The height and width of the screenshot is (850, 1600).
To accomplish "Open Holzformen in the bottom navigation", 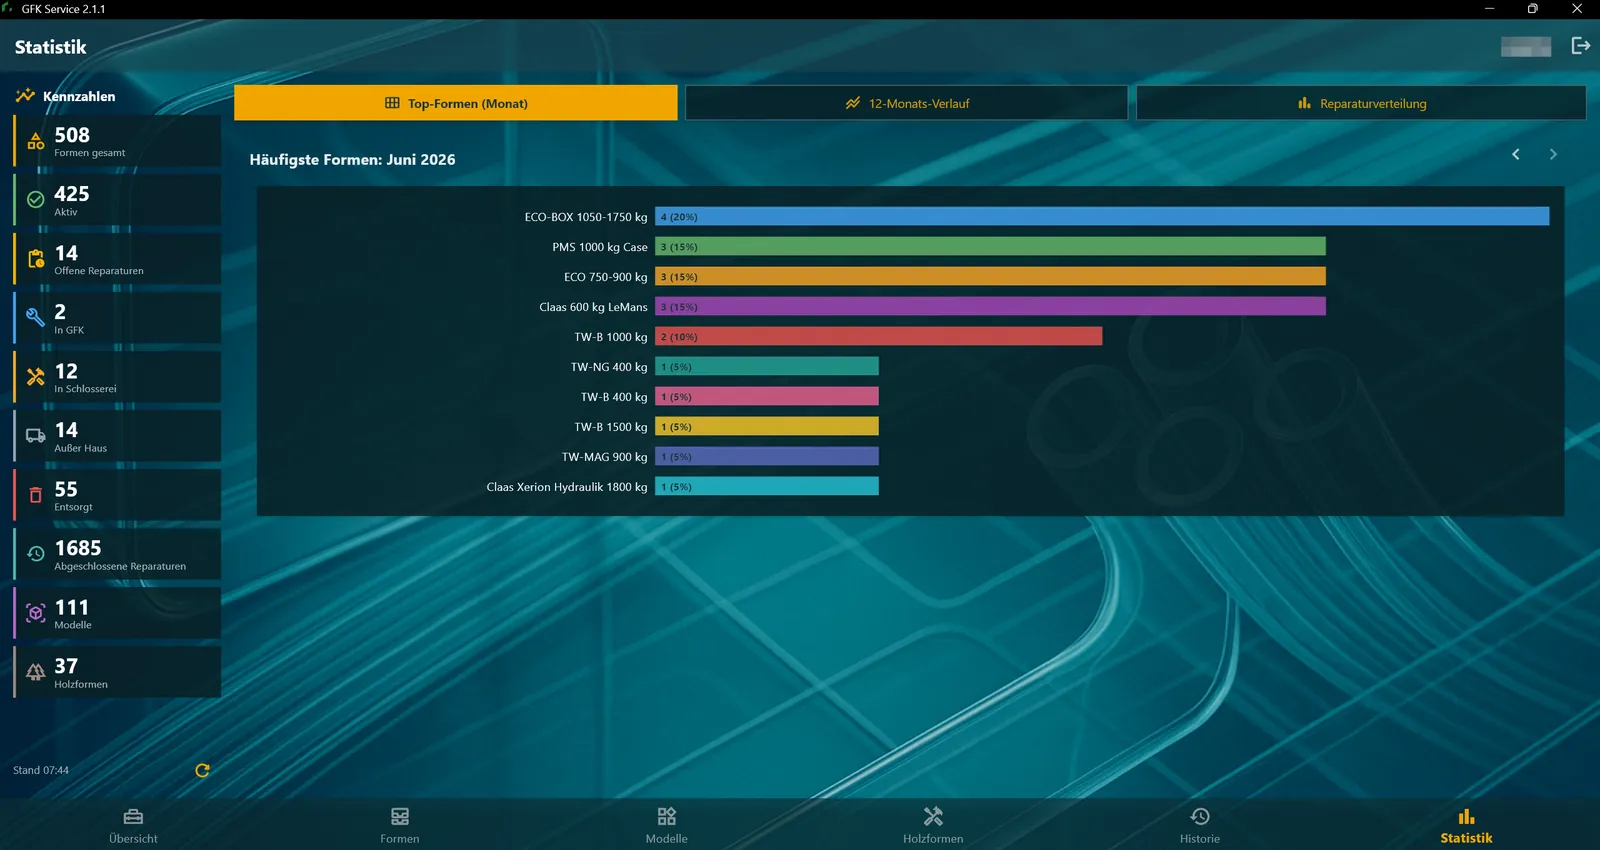I will click(933, 826).
